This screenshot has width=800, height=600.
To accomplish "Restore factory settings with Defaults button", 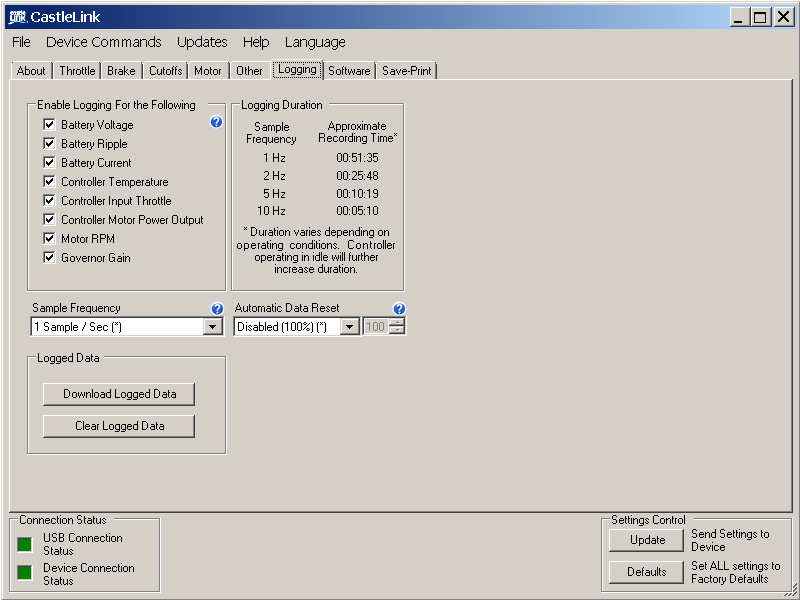I will (x=647, y=572).
